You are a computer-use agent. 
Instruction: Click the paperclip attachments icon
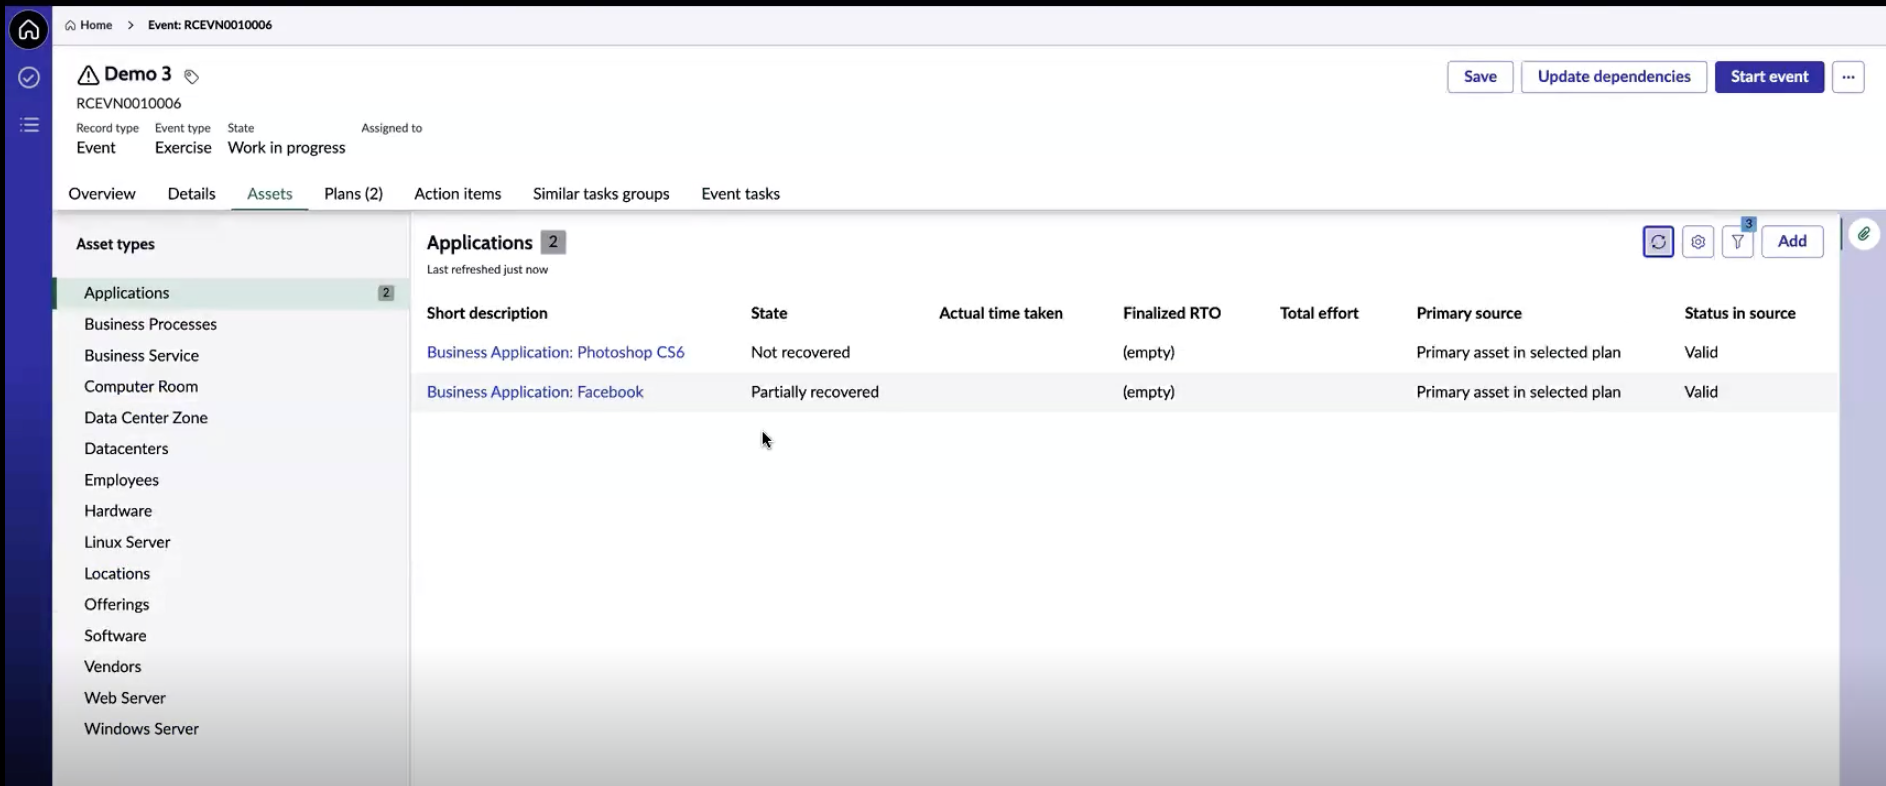pyautogui.click(x=1864, y=234)
